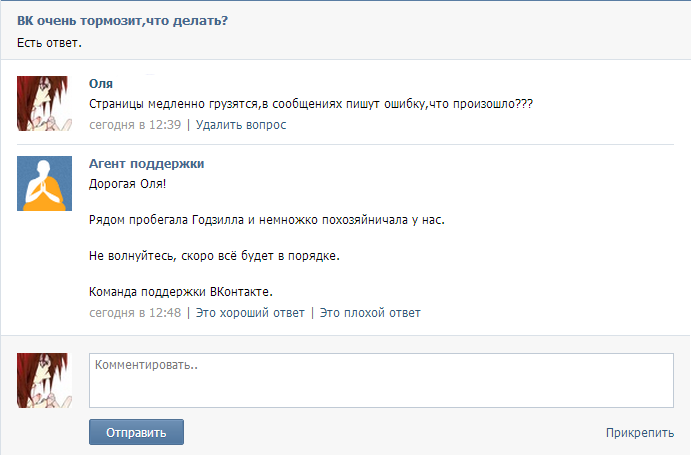Click the 'Не волнуйтесь, скоро всё будет в порядке' line
Viewport: 691px width, 455px height.
pos(214,256)
